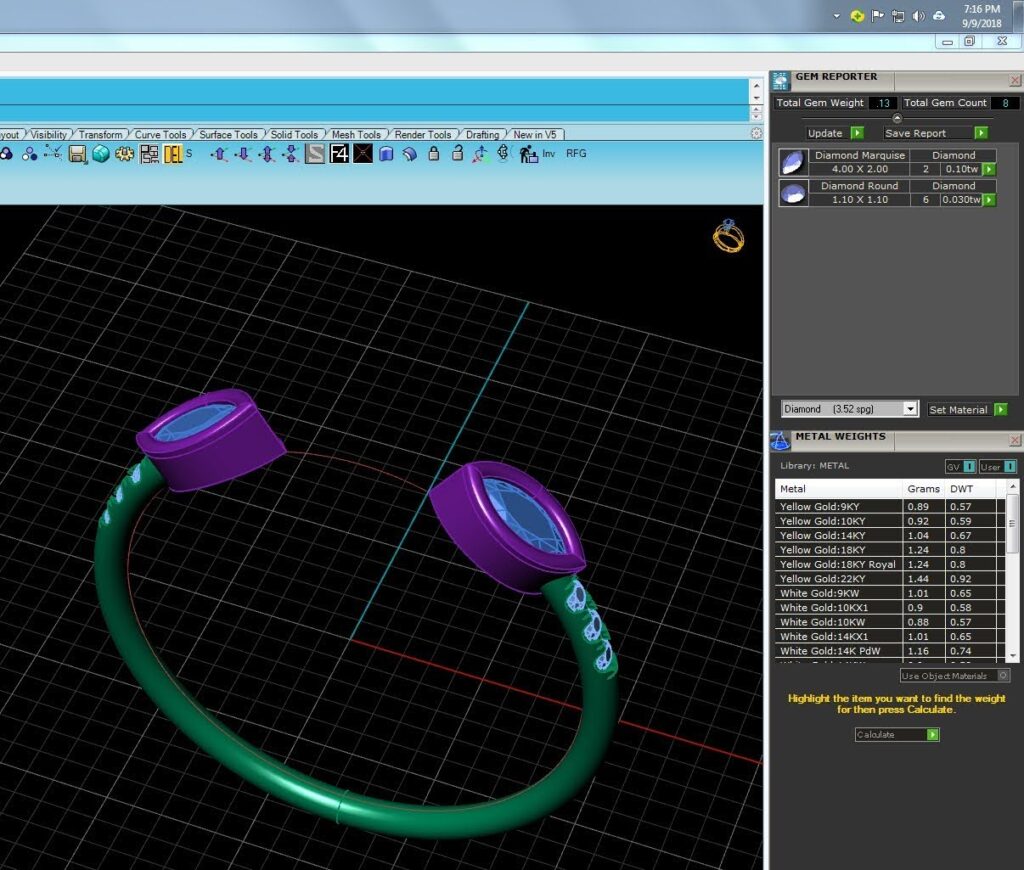The height and width of the screenshot is (870, 1024).
Task: Click the yellow DEL toolbar icon
Action: (x=172, y=154)
